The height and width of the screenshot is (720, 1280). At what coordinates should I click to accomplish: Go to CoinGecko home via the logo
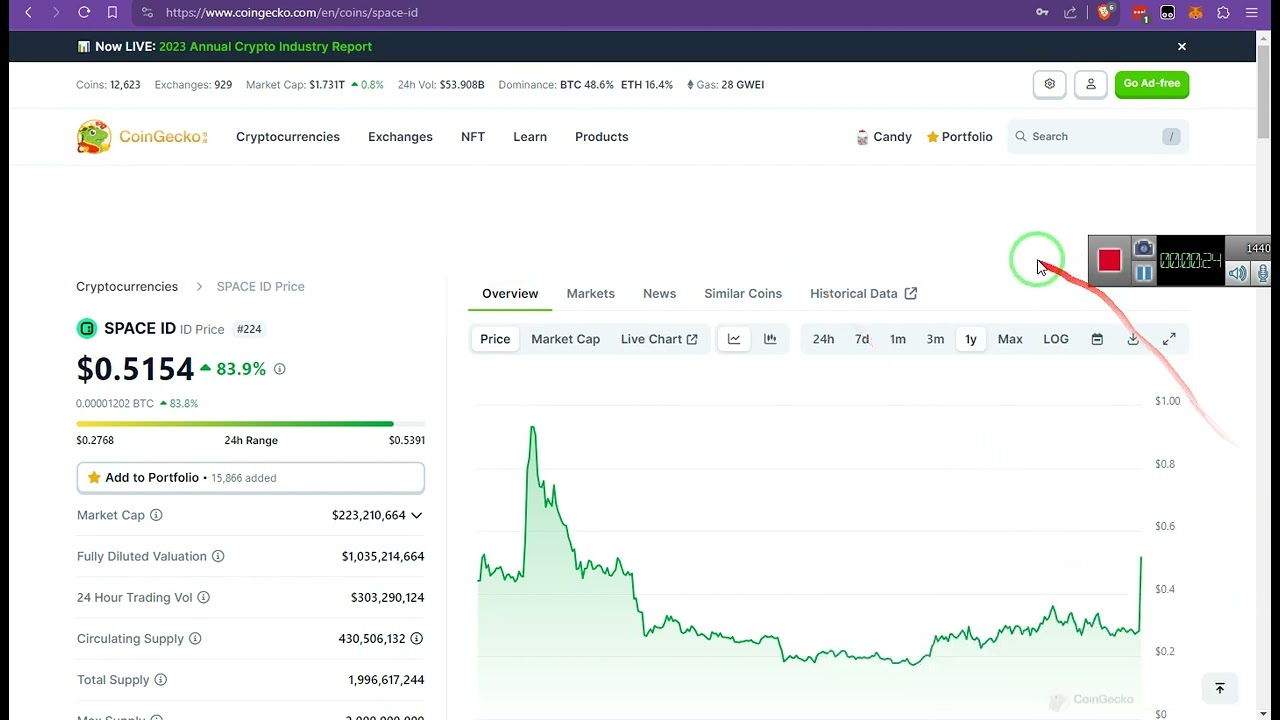(x=142, y=137)
